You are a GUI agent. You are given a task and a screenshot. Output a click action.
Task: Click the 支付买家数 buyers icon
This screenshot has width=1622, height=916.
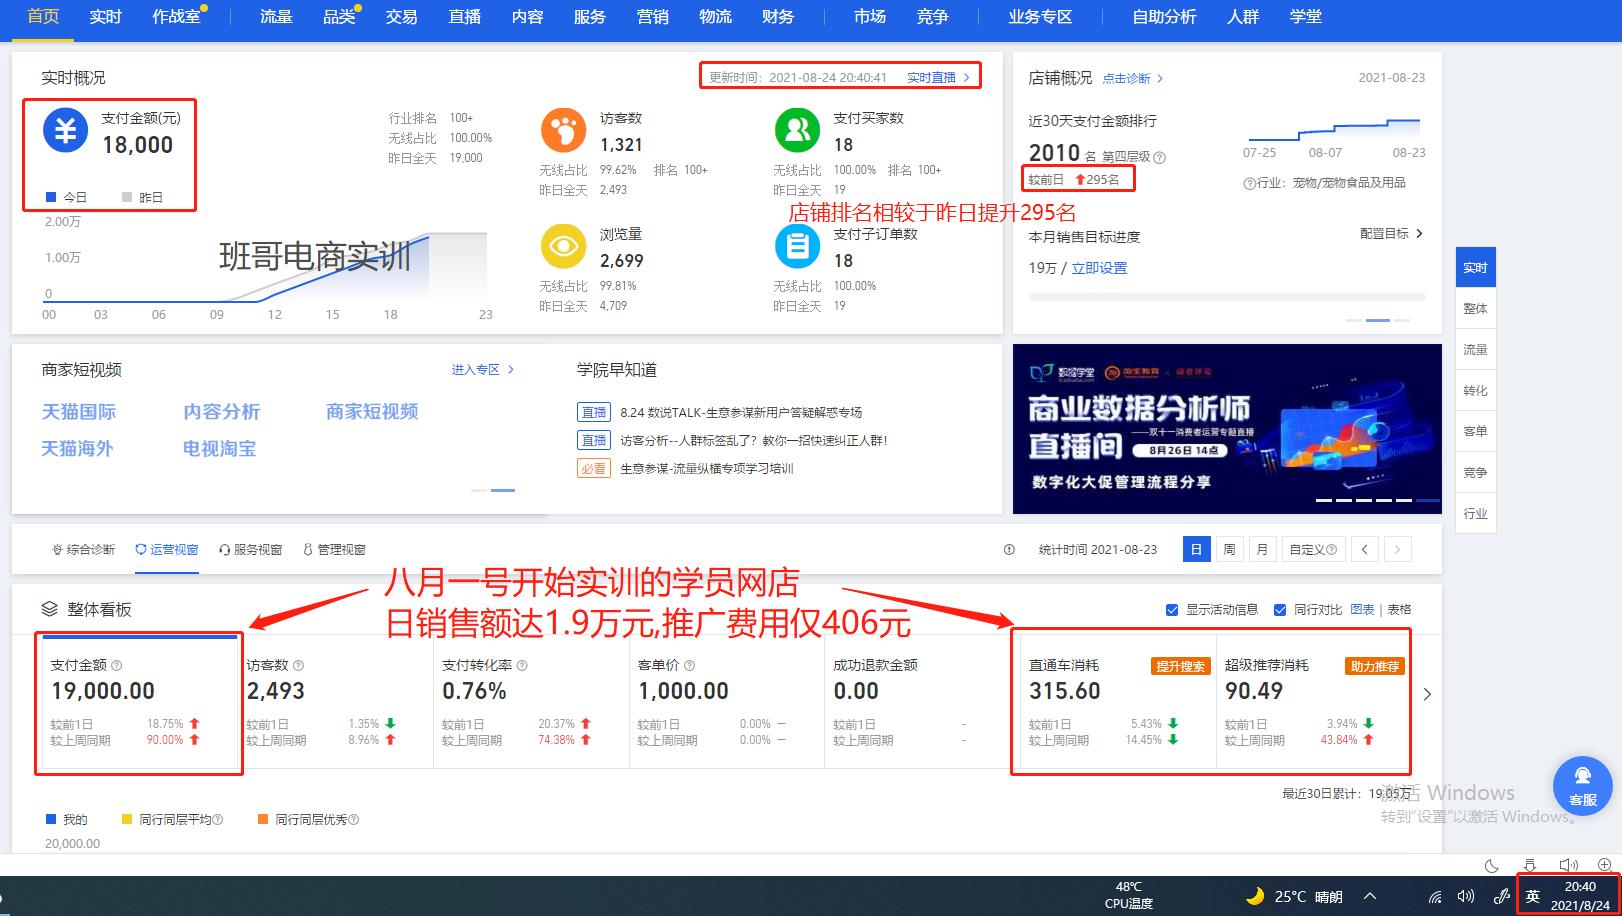(x=797, y=130)
